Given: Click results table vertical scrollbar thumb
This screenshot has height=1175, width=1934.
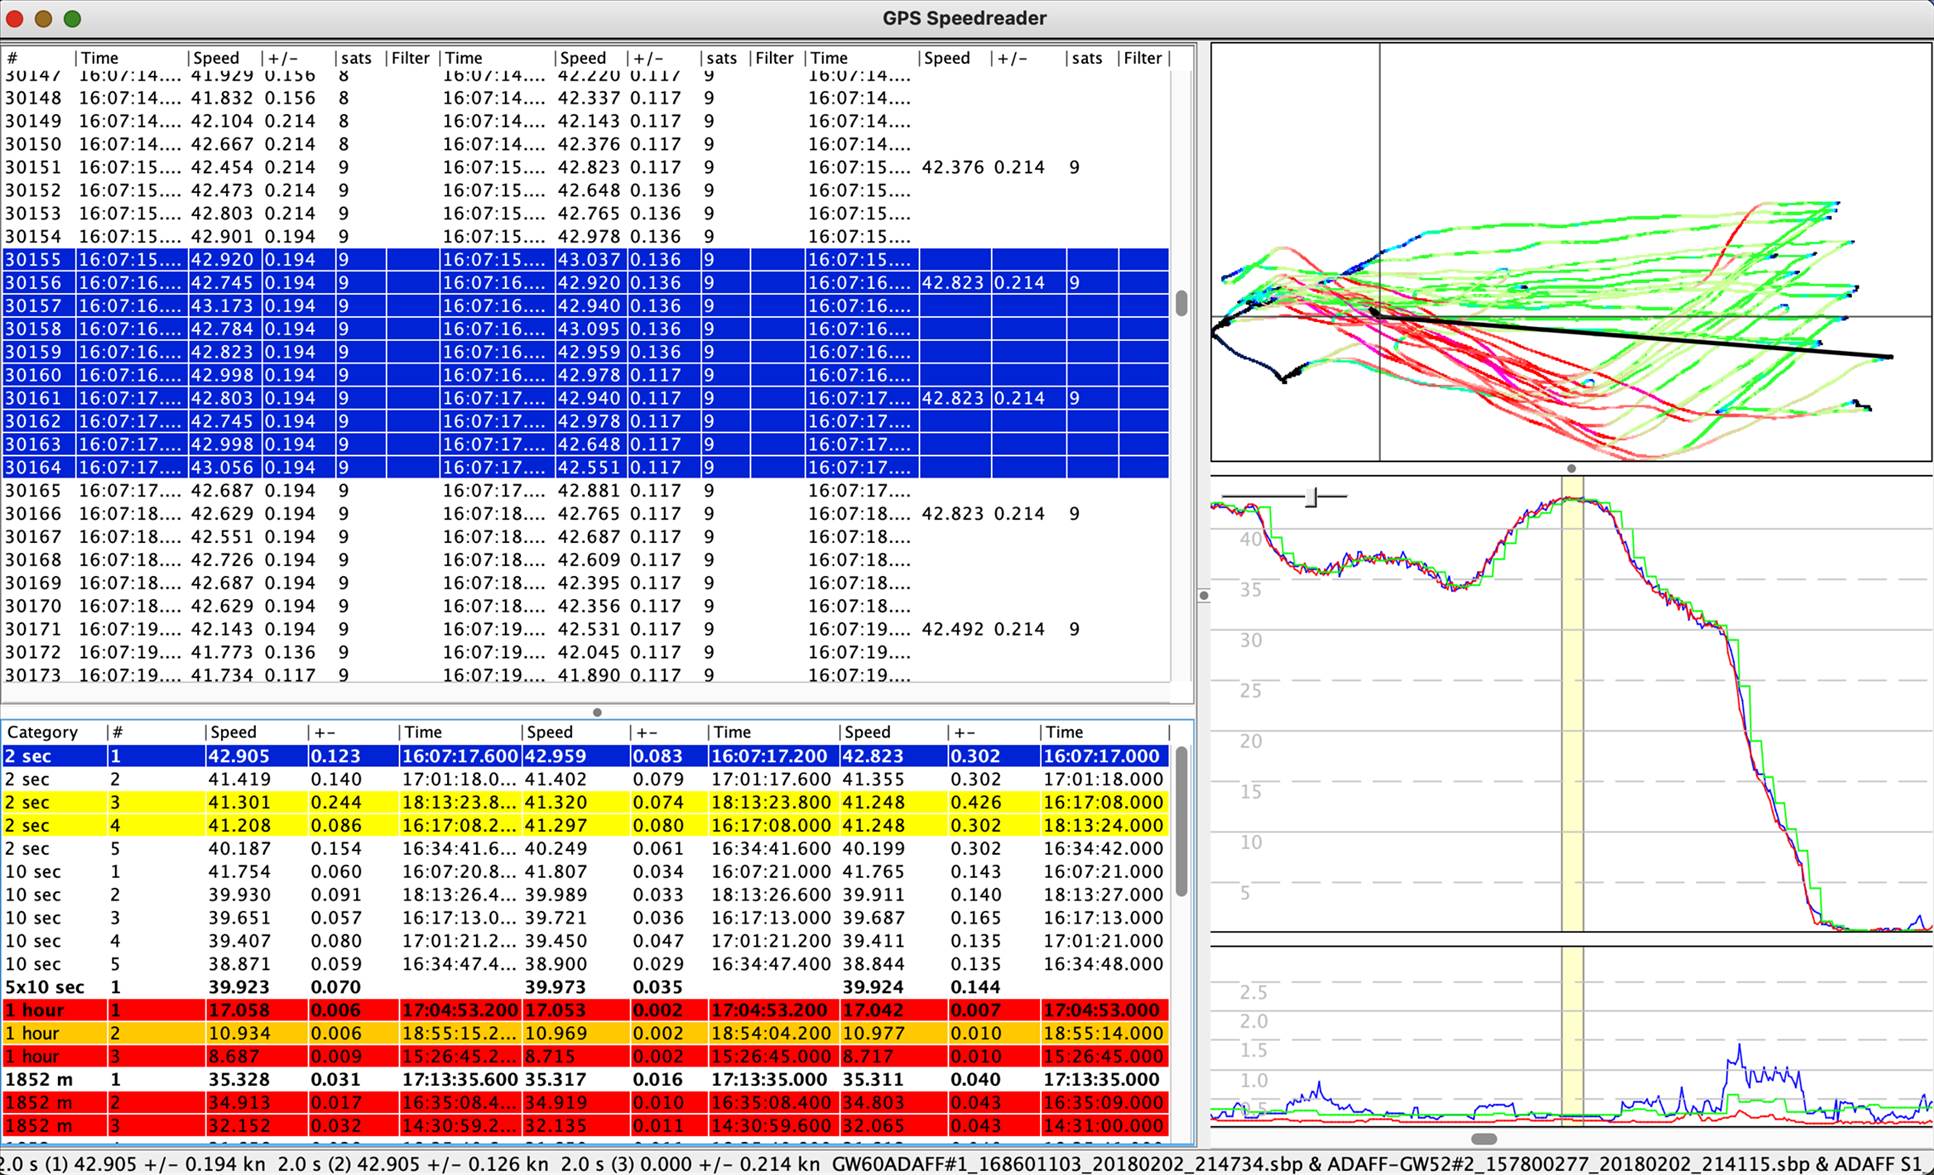Looking at the screenshot, I should coord(1181,820).
